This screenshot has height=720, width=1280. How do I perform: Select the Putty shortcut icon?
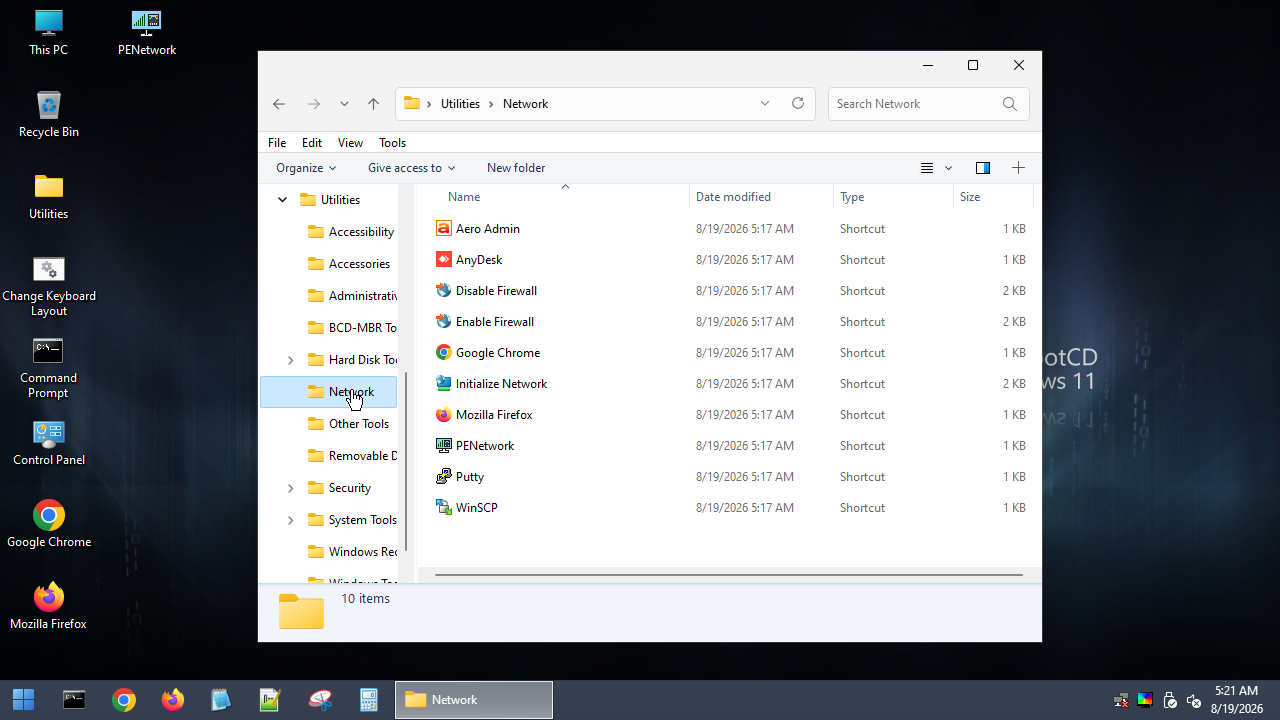444,476
